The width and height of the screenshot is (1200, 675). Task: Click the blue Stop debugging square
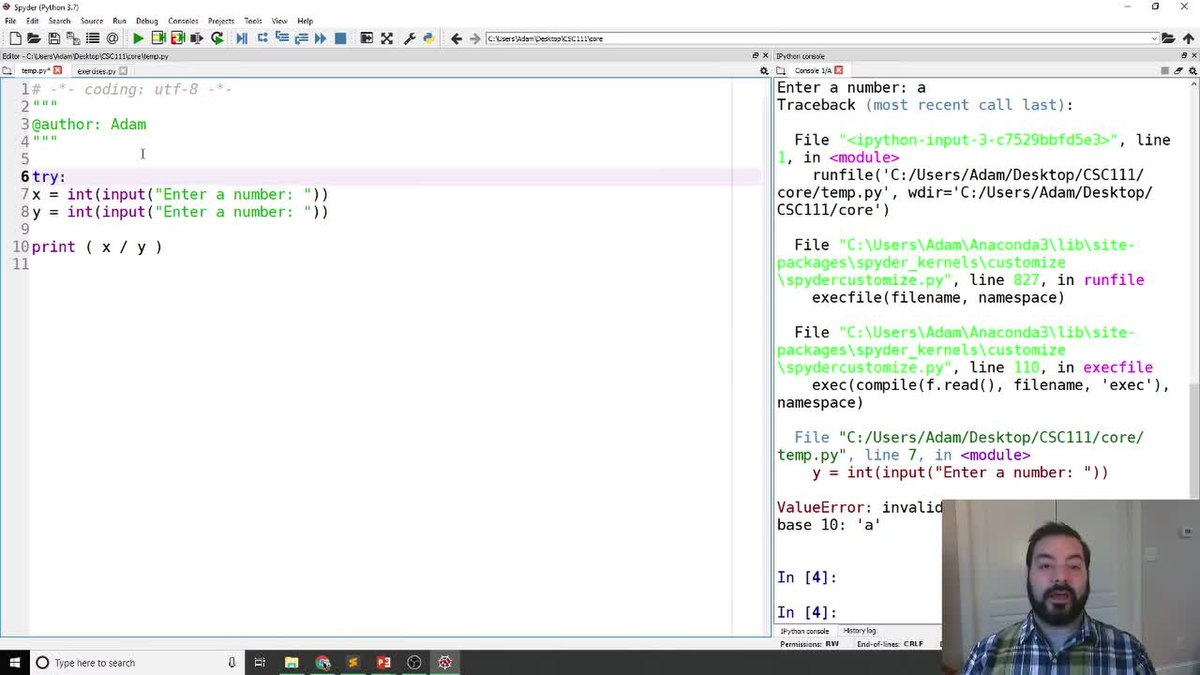[340, 38]
